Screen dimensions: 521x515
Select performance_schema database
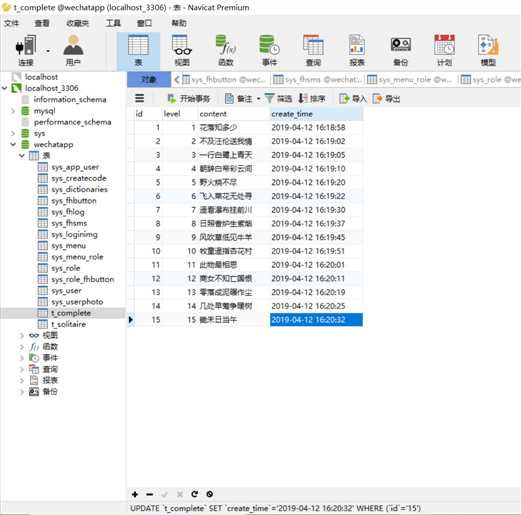pos(72,122)
